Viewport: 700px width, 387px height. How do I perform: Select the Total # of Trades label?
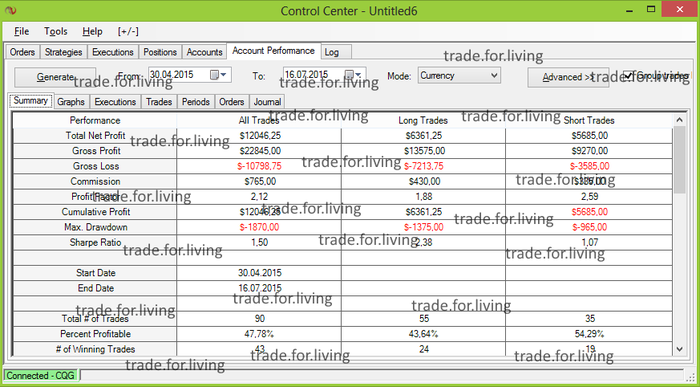[x=95, y=319]
